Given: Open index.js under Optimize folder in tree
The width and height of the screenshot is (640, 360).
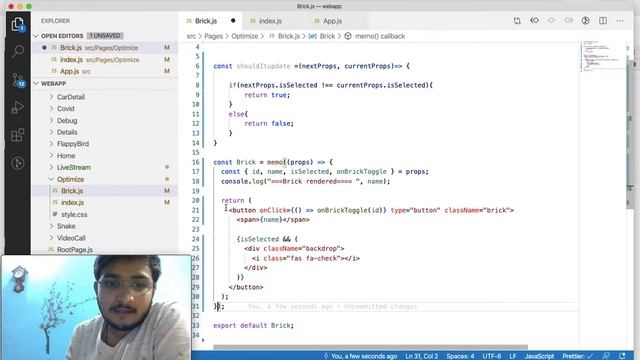Looking at the screenshot, I should (x=104, y=202).
